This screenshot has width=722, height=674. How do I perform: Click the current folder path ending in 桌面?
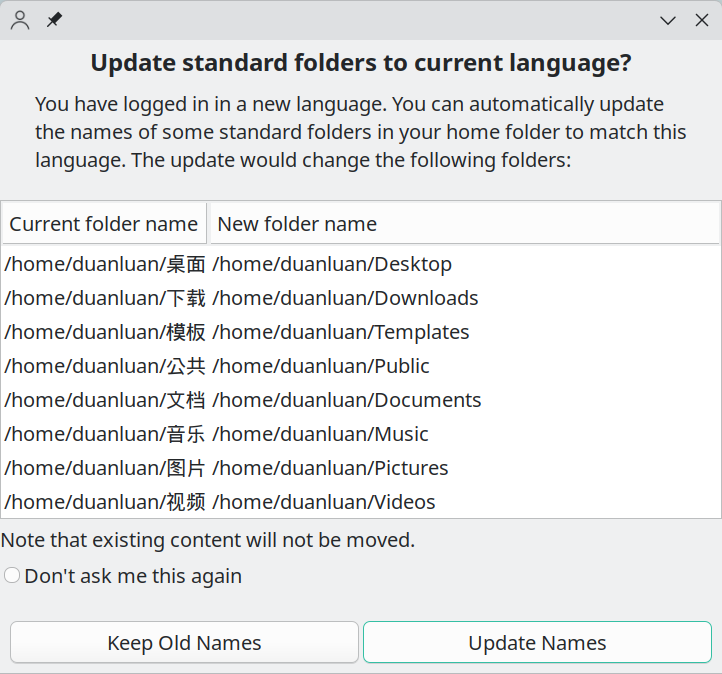[x=105, y=264]
